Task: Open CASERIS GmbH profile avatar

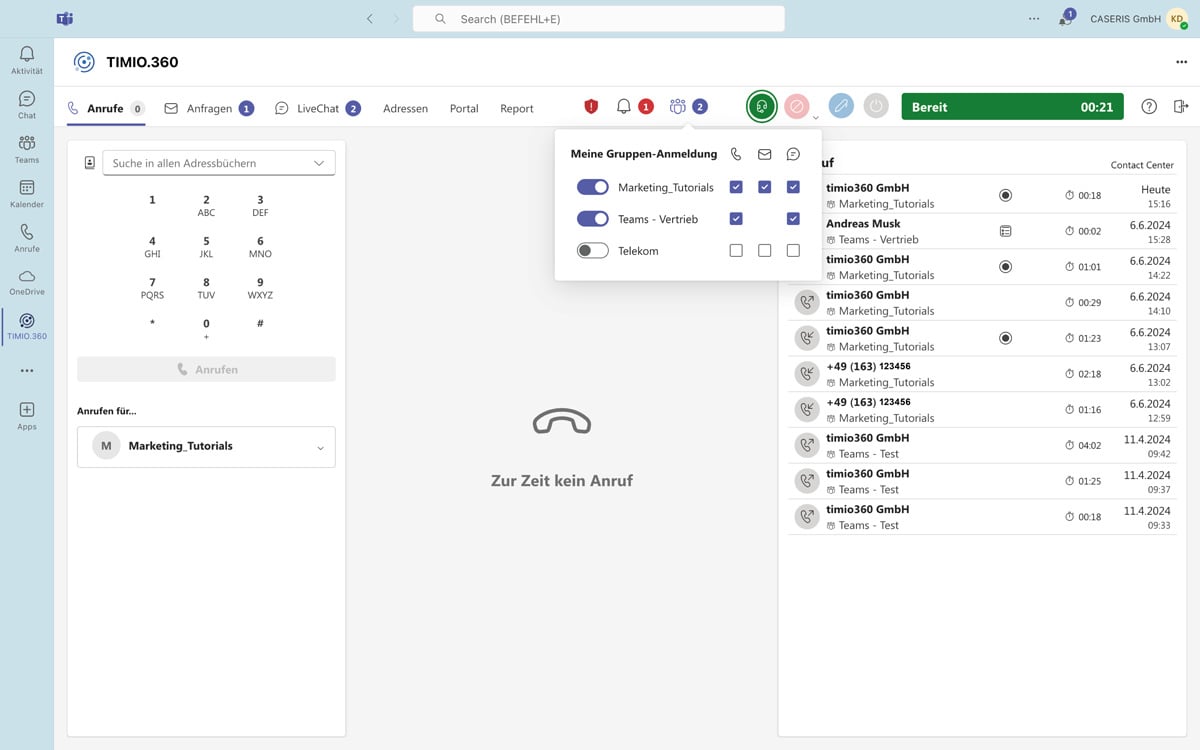Action: pos(1177,19)
